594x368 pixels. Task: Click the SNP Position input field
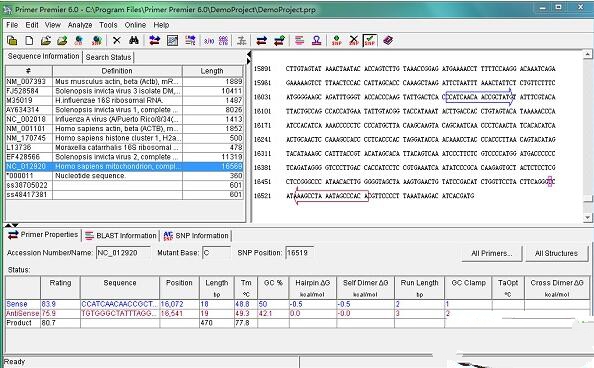(x=300, y=253)
